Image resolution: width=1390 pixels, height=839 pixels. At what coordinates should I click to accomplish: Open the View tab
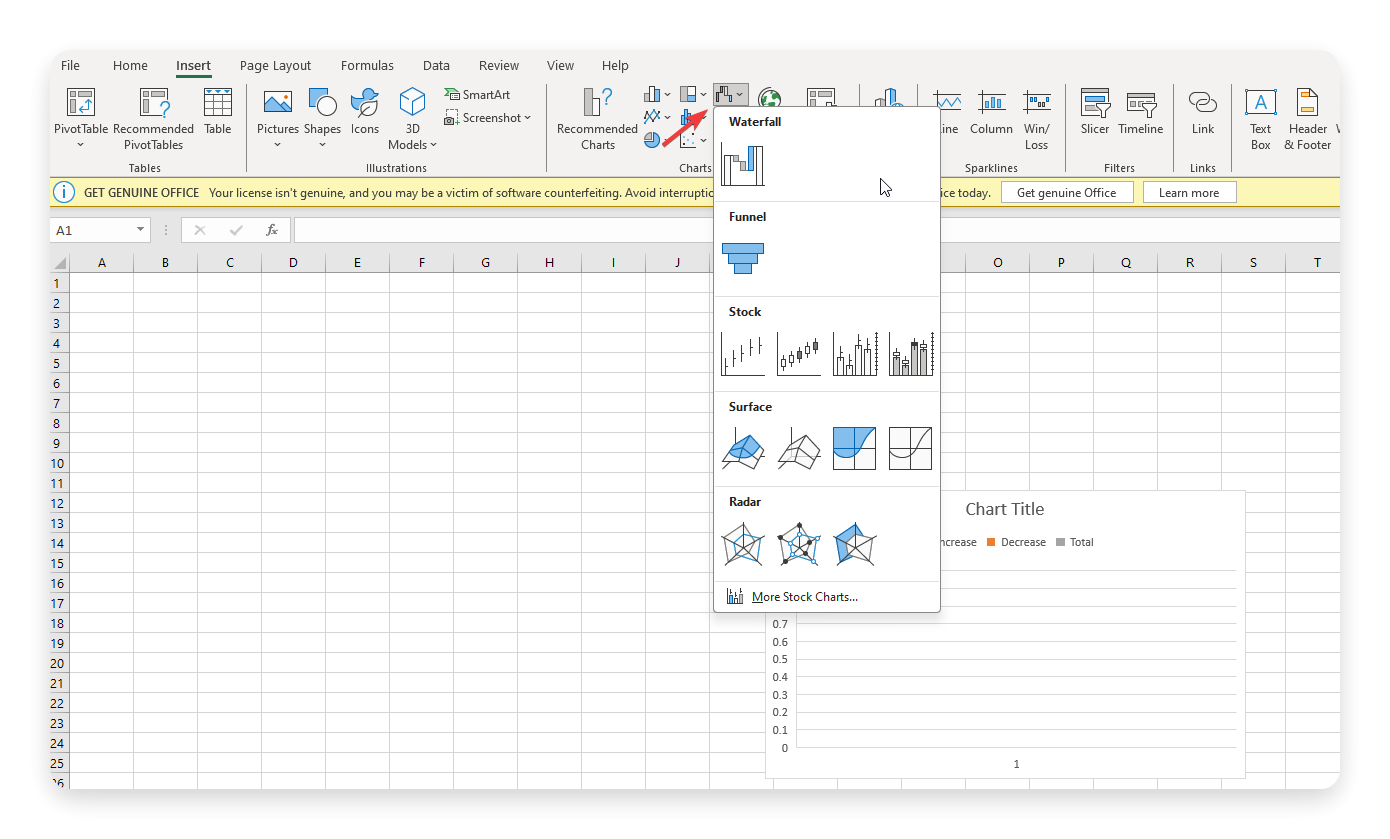pos(560,66)
